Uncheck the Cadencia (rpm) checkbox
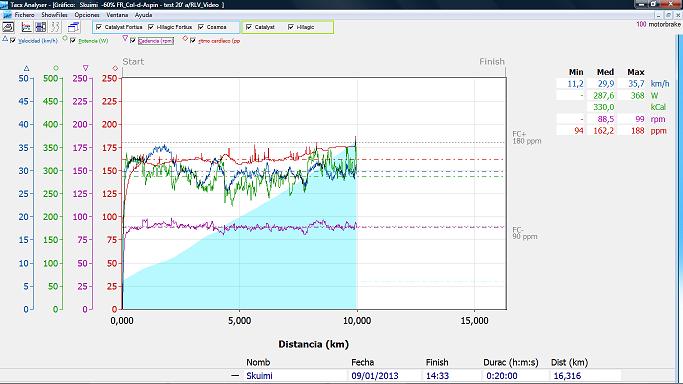 coord(133,40)
